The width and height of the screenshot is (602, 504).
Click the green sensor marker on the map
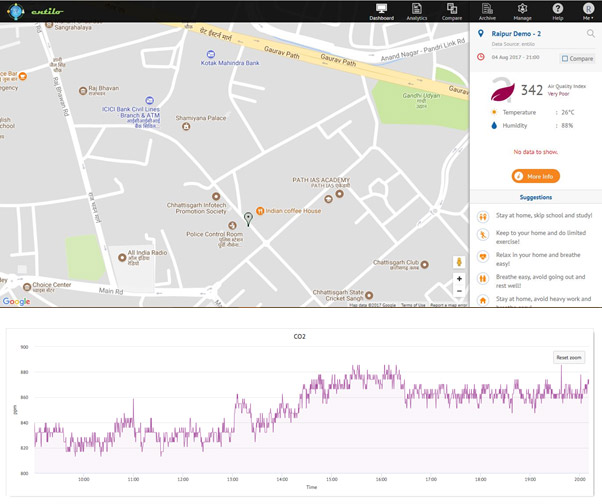pyautogui.click(x=248, y=219)
